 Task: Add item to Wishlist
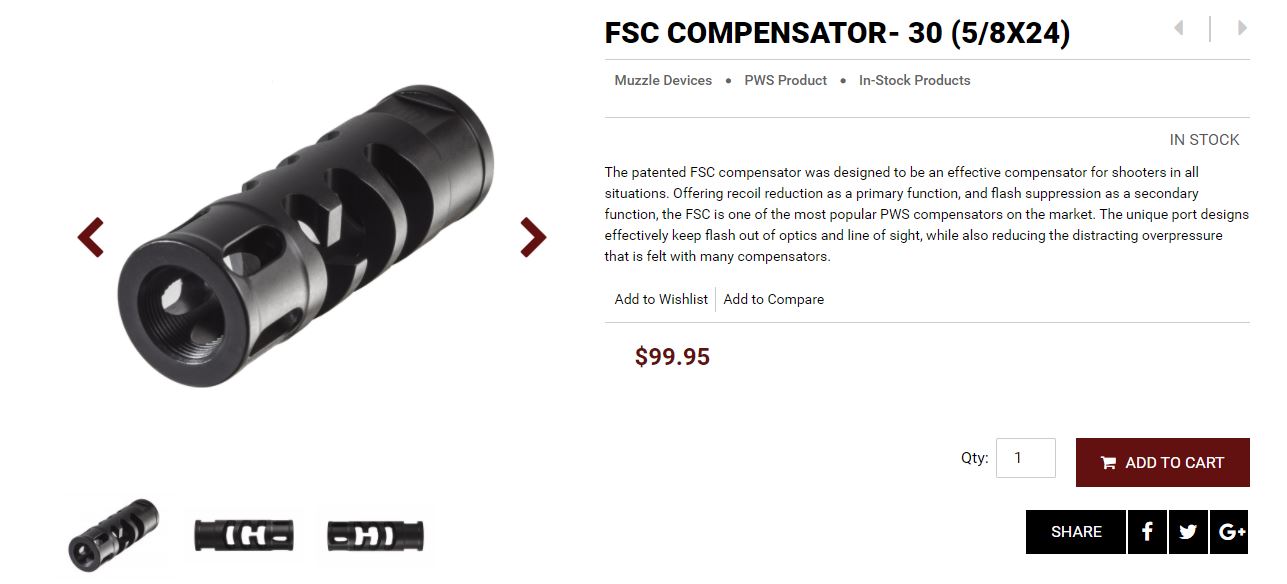(x=661, y=299)
